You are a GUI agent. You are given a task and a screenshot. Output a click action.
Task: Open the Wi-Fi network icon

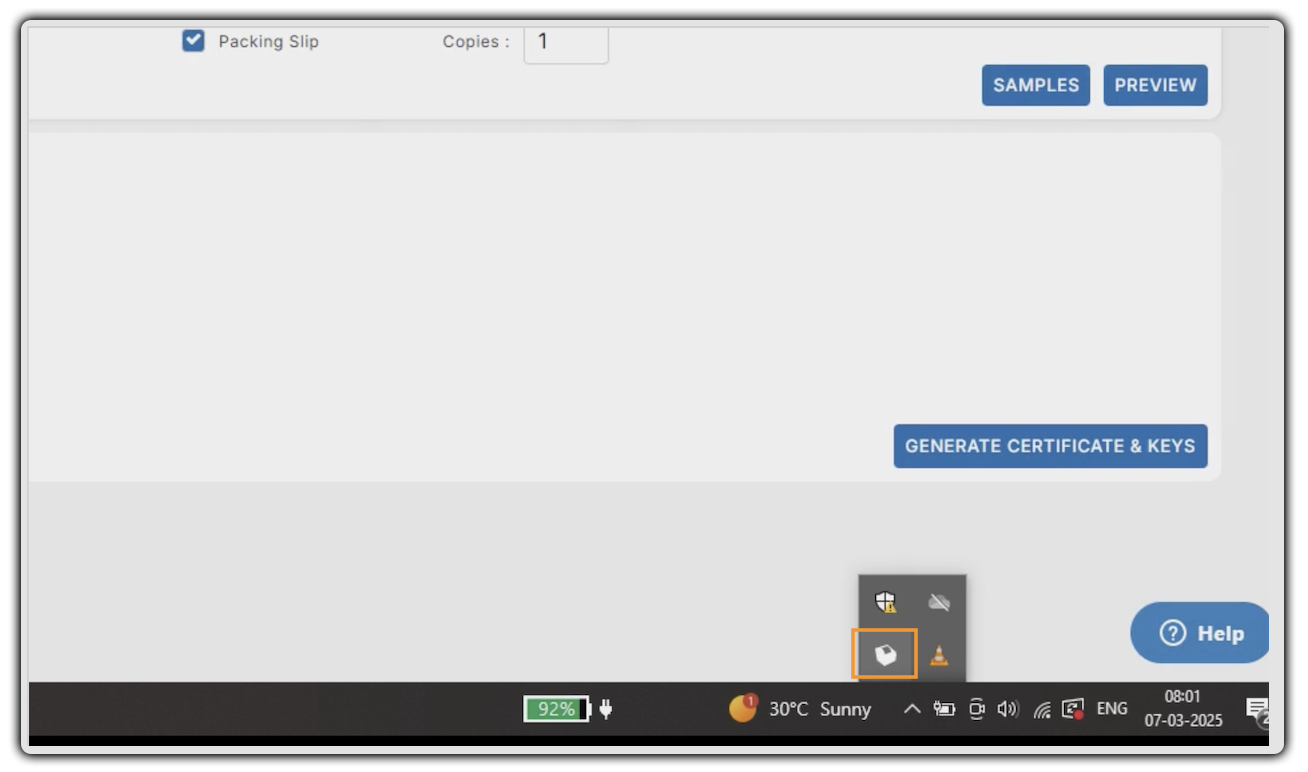1042,709
